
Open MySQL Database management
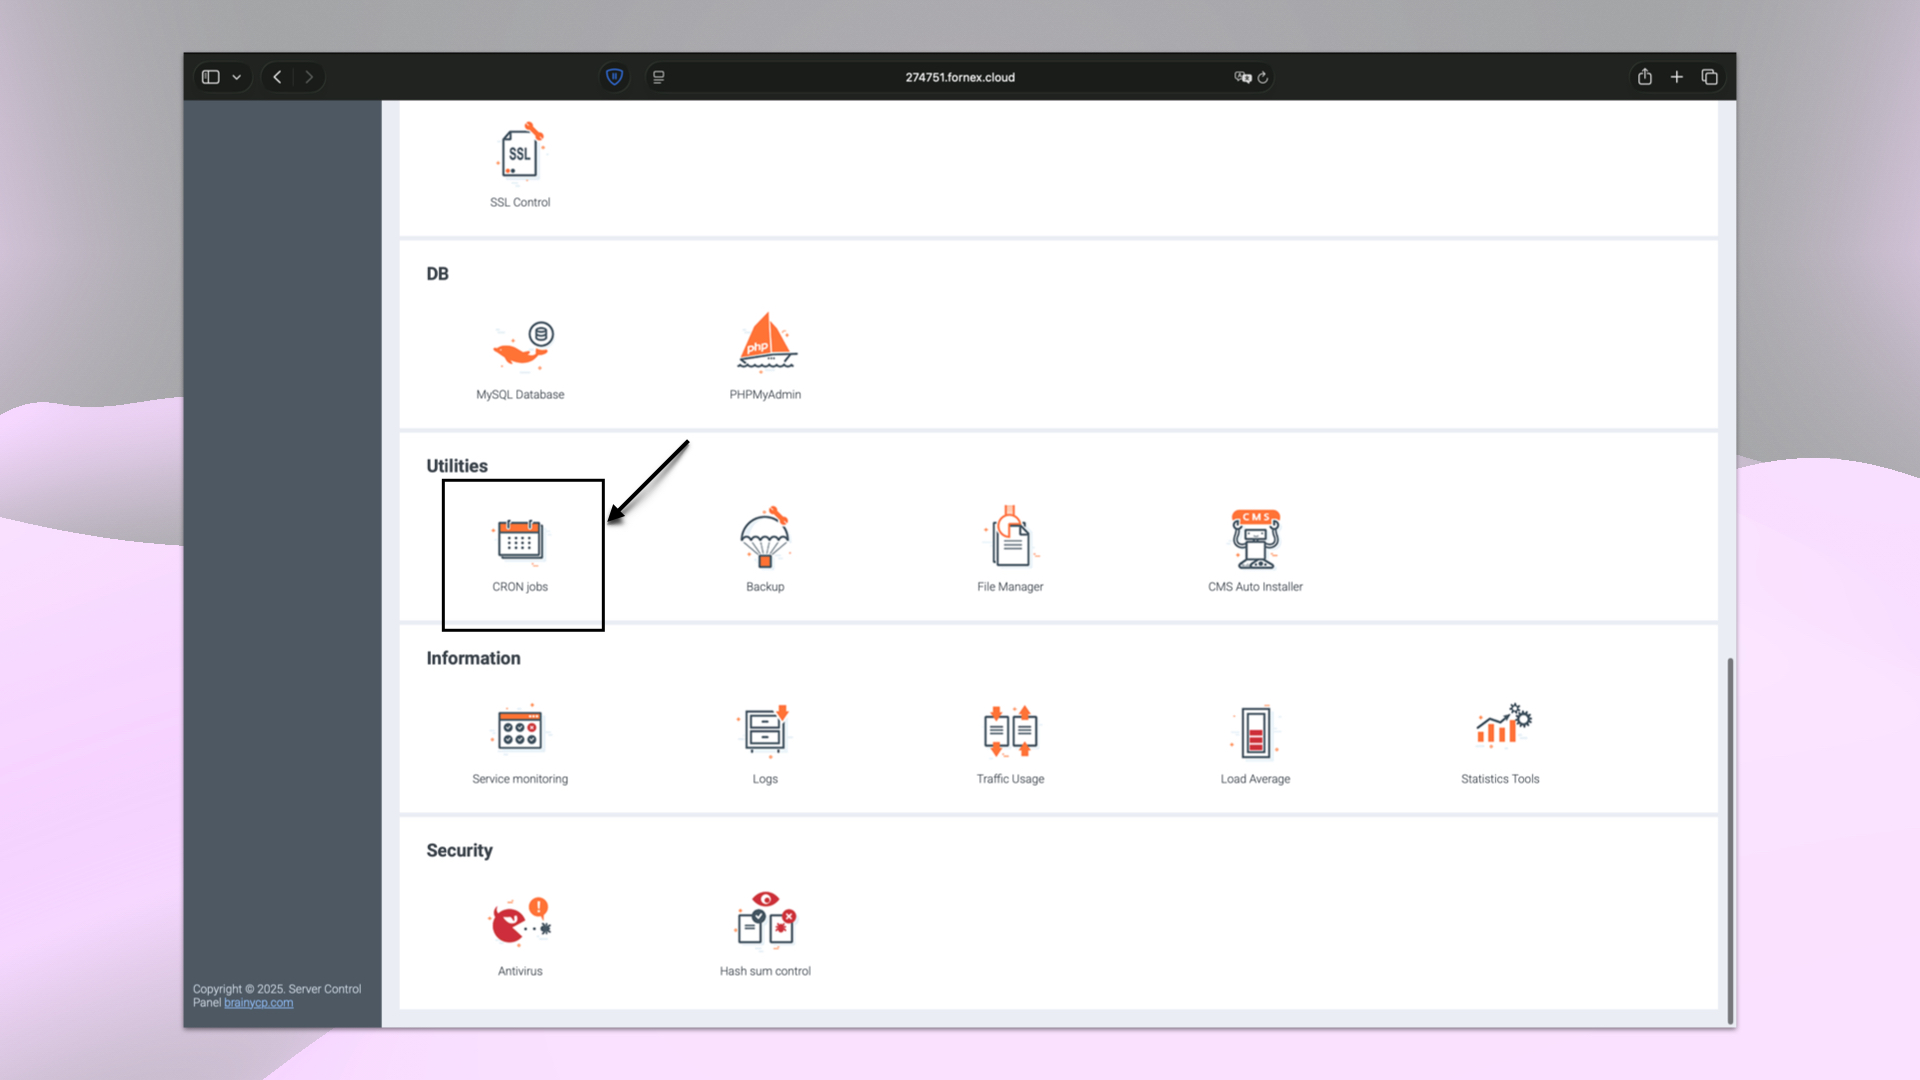tap(521, 355)
